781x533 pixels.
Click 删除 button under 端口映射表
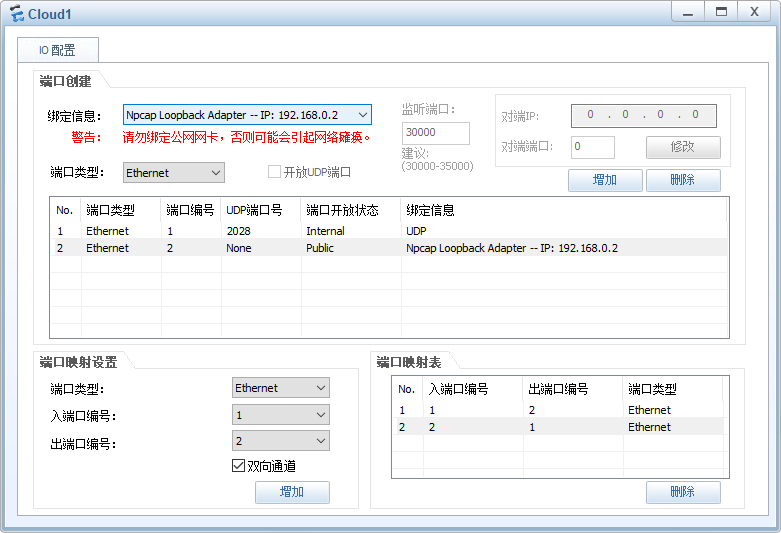(683, 492)
